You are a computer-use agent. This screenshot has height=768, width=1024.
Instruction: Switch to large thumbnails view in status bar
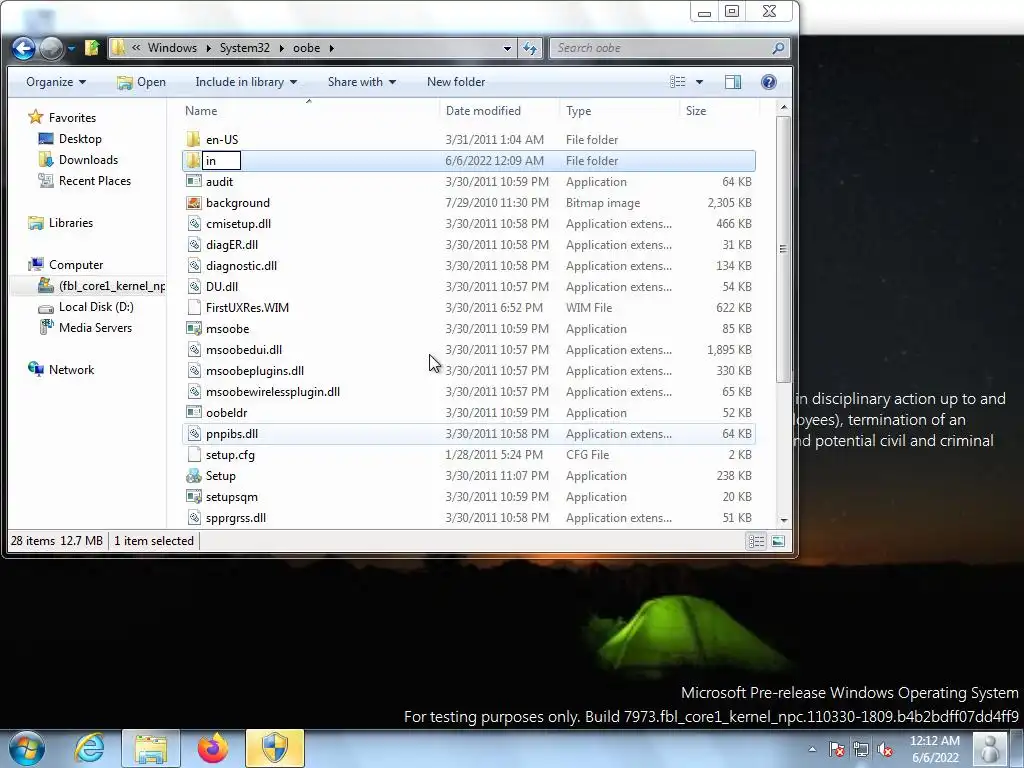778,541
